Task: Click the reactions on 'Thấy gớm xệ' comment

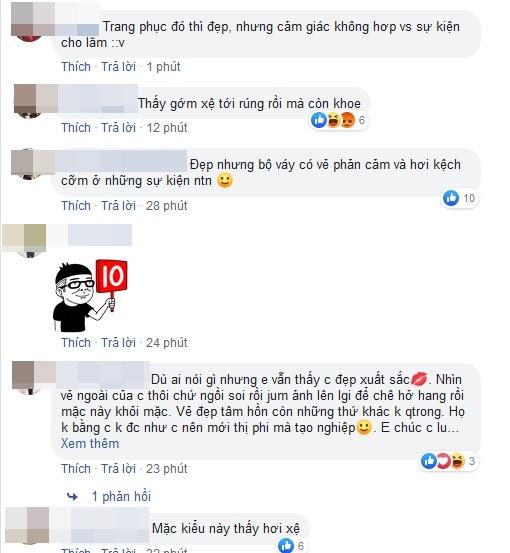Action: click(x=339, y=120)
